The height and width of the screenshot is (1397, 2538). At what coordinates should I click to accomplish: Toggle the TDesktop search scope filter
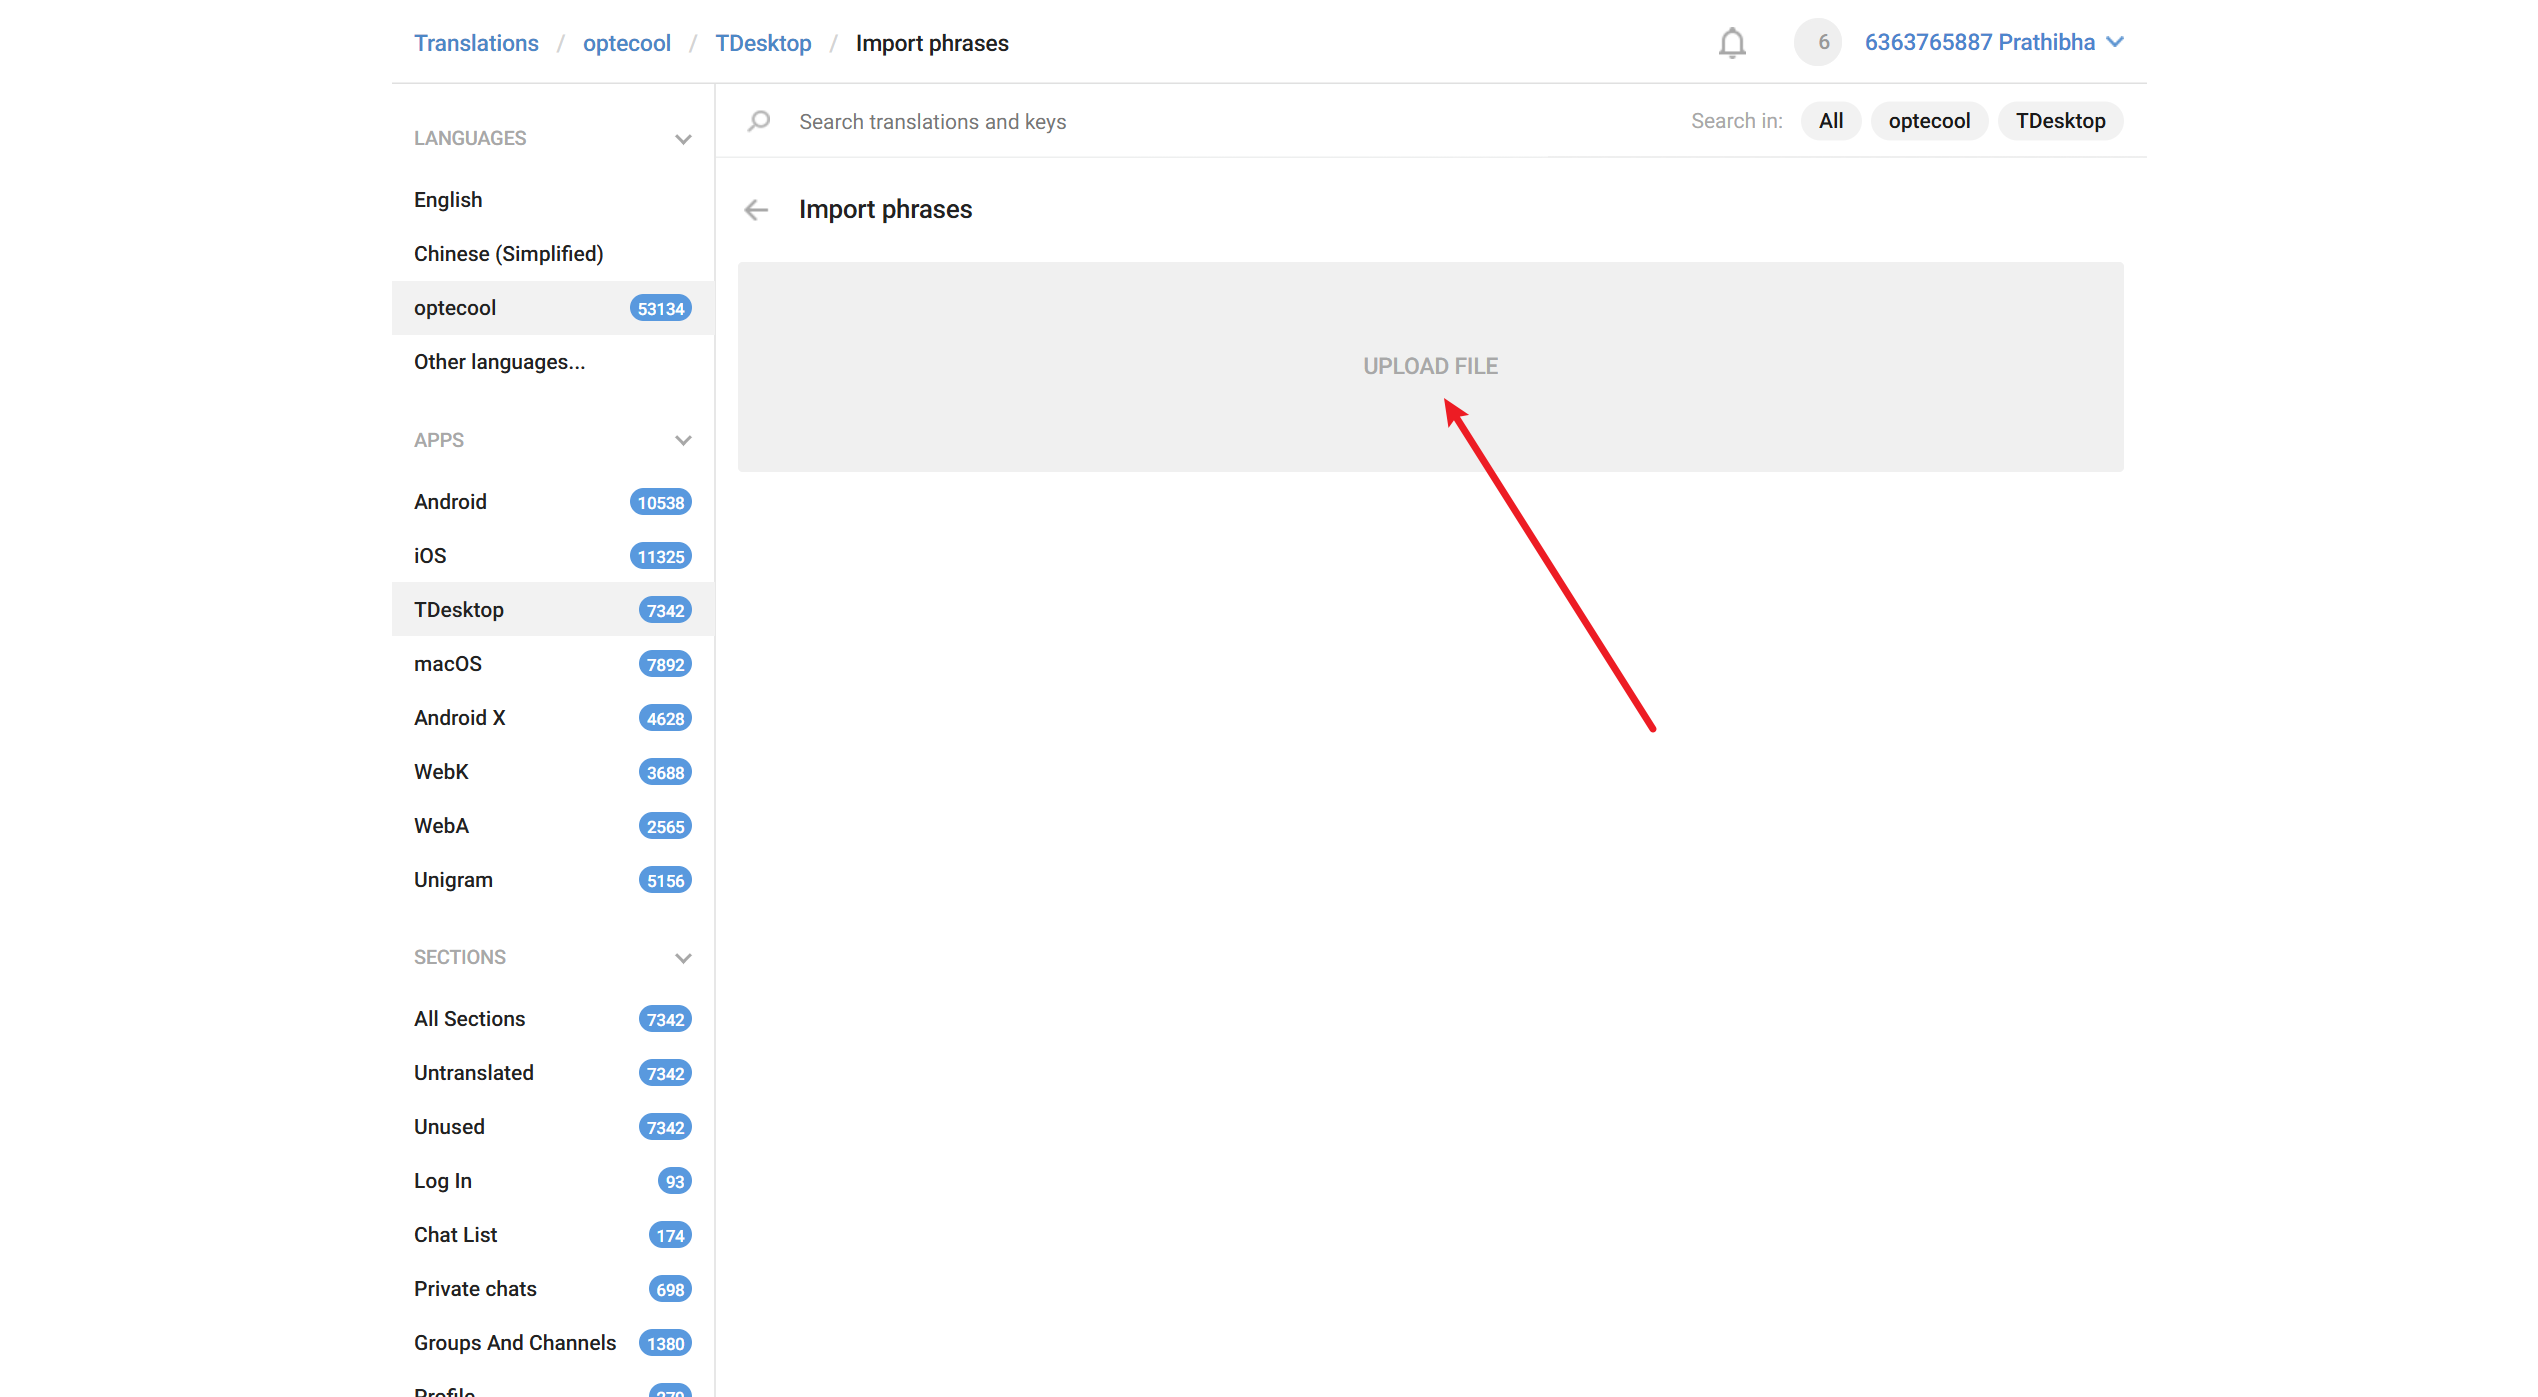tap(2060, 121)
